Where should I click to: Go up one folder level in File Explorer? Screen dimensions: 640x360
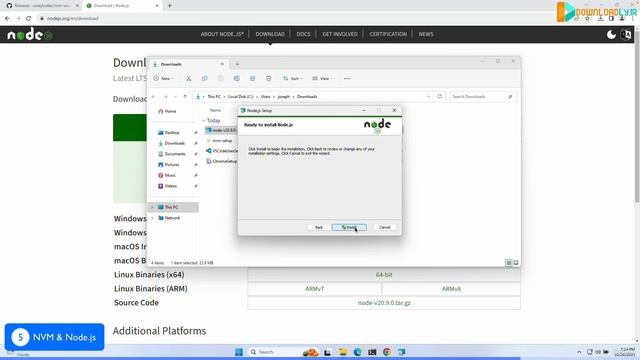(x=185, y=97)
